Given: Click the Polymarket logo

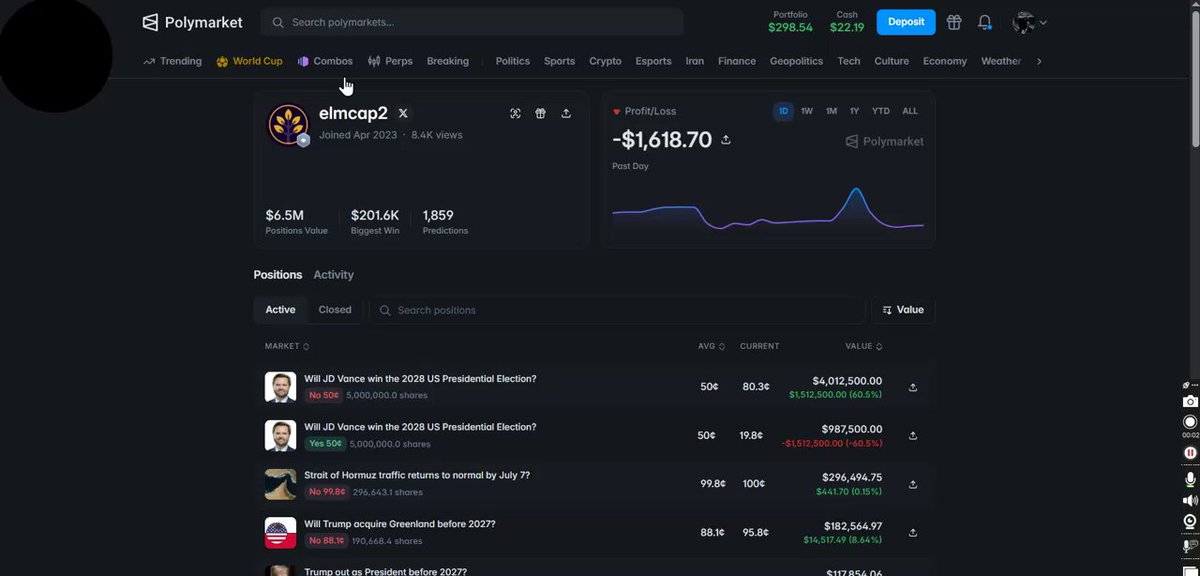Looking at the screenshot, I should tap(194, 22).
